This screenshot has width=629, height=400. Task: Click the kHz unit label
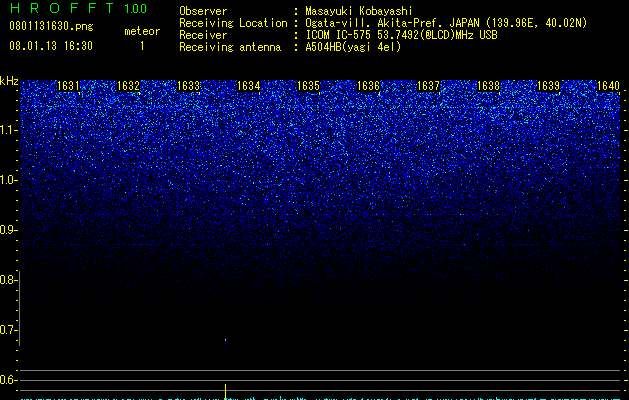click(x=9, y=81)
